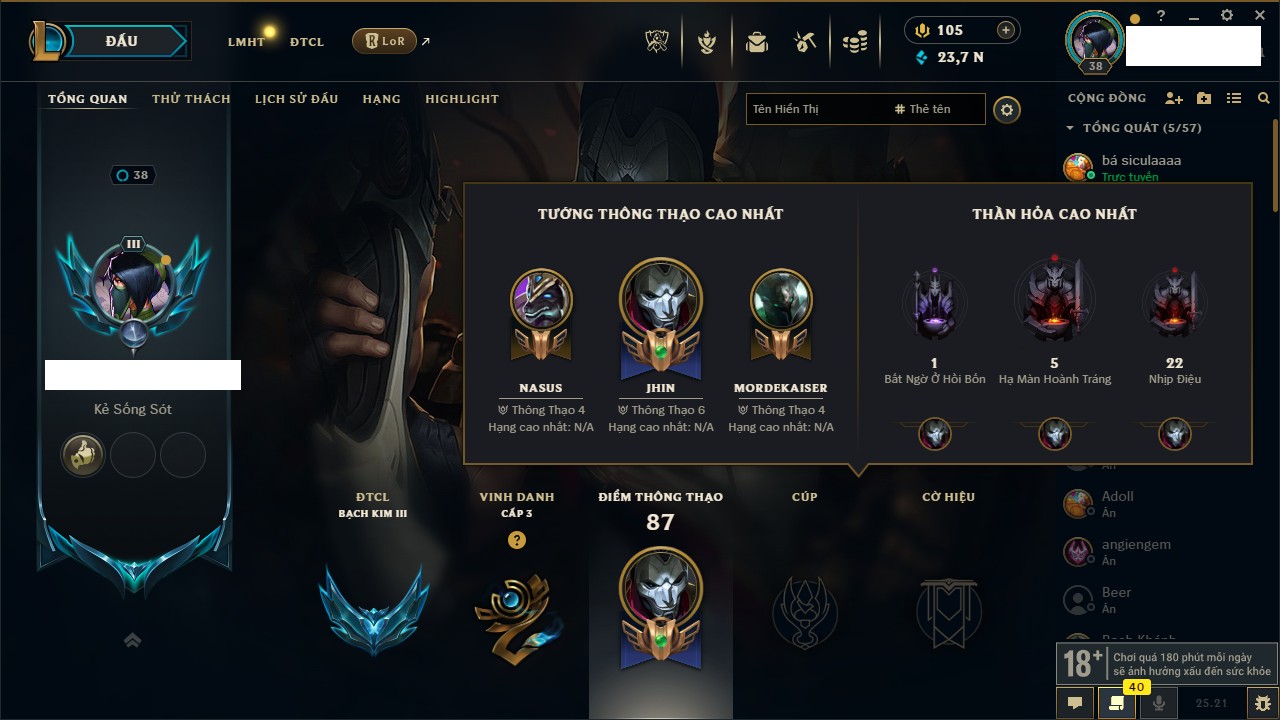Open the missions panel with 40 badge
This screenshot has width=1280, height=720.
(x=1117, y=703)
